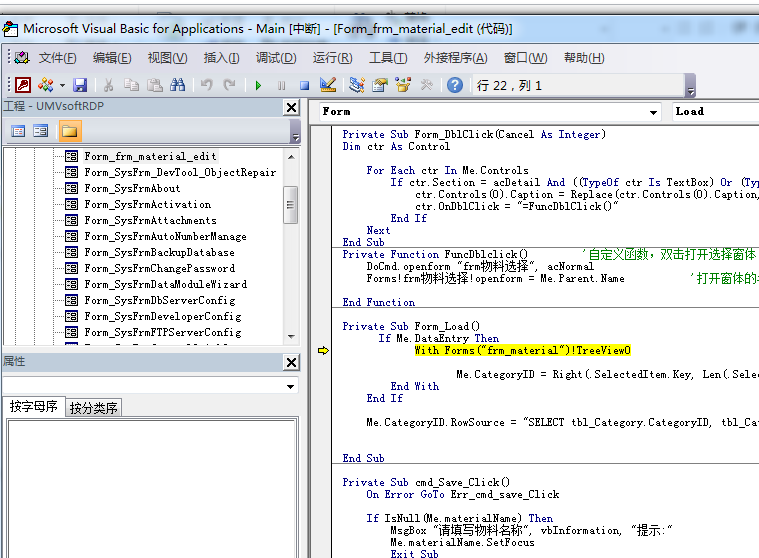Click the blue Help question mark icon

tap(455, 85)
